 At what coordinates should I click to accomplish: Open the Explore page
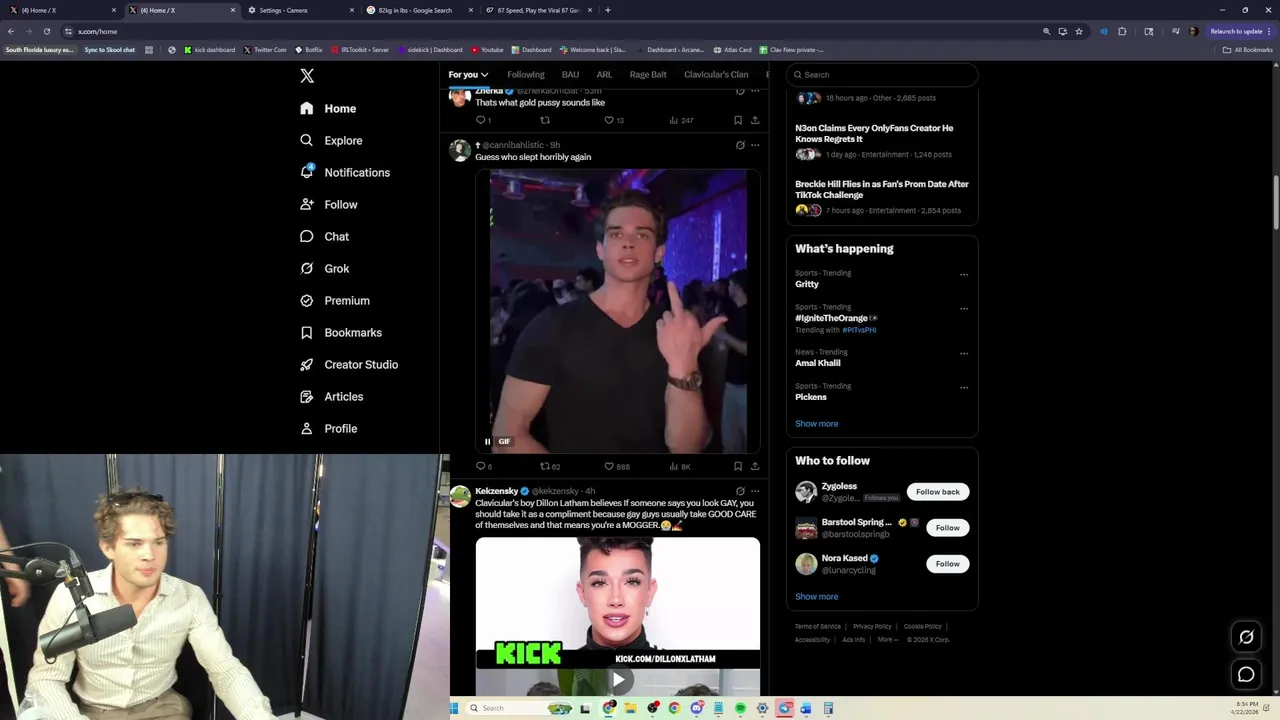(331, 140)
